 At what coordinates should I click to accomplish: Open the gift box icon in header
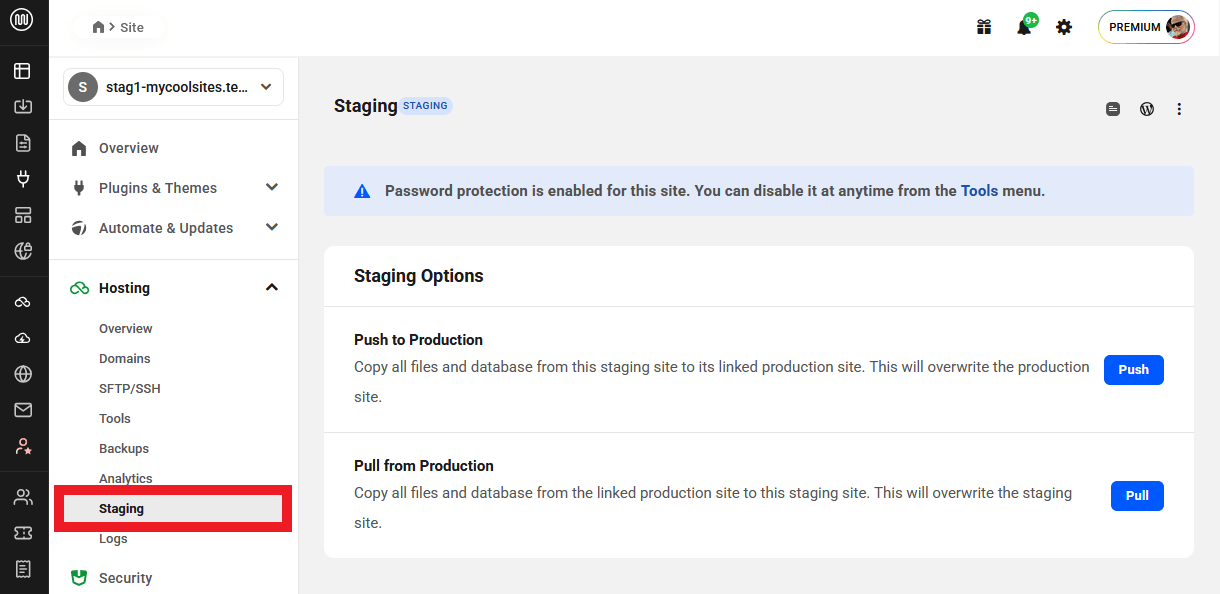point(984,27)
